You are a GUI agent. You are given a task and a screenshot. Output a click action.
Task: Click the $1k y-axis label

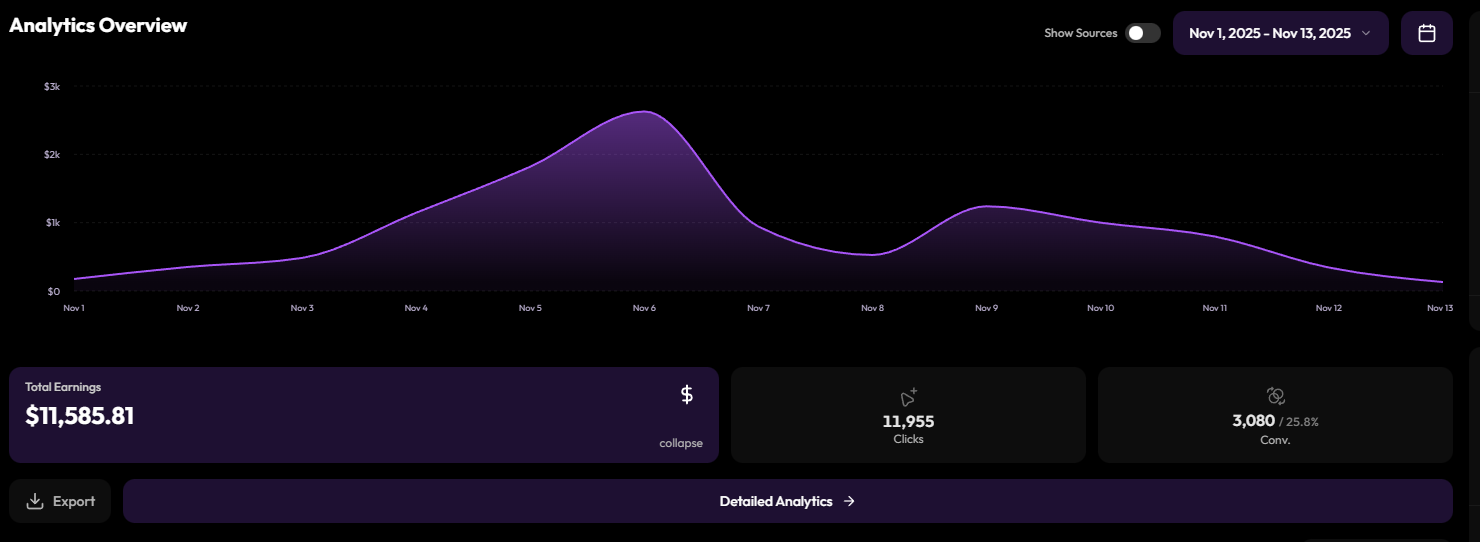point(53,222)
